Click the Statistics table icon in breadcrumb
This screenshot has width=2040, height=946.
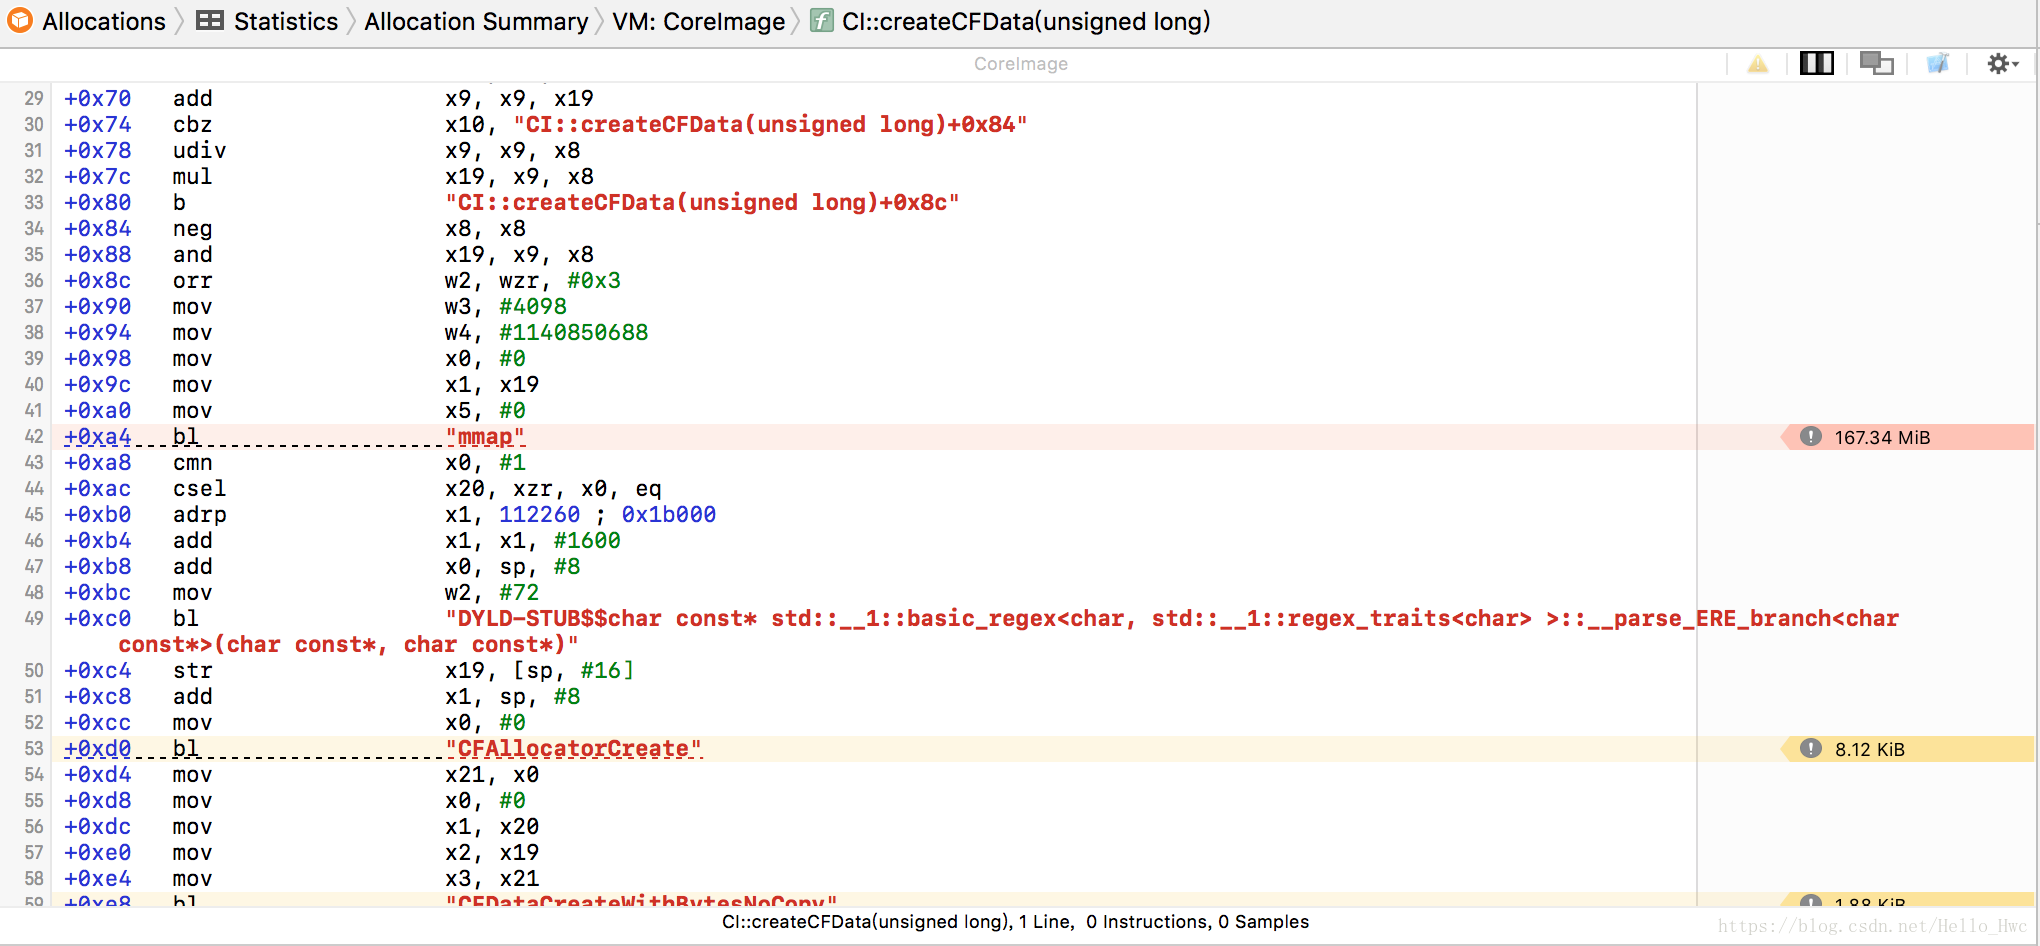pyautogui.click(x=210, y=21)
